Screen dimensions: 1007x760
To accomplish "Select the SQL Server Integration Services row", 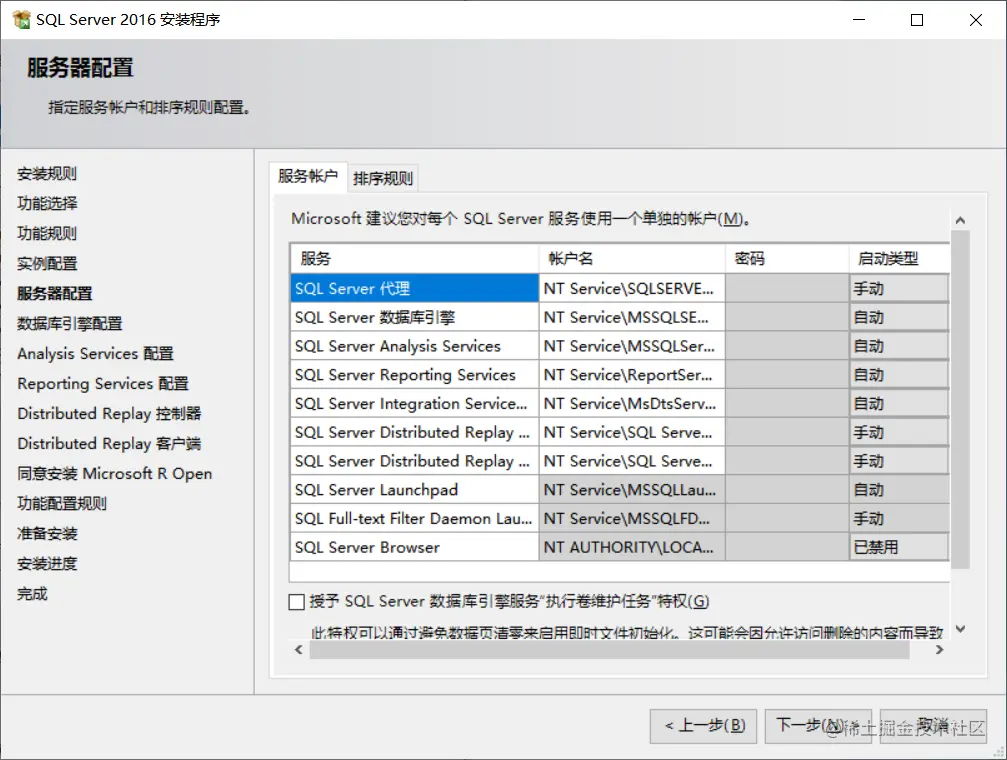I will point(414,403).
